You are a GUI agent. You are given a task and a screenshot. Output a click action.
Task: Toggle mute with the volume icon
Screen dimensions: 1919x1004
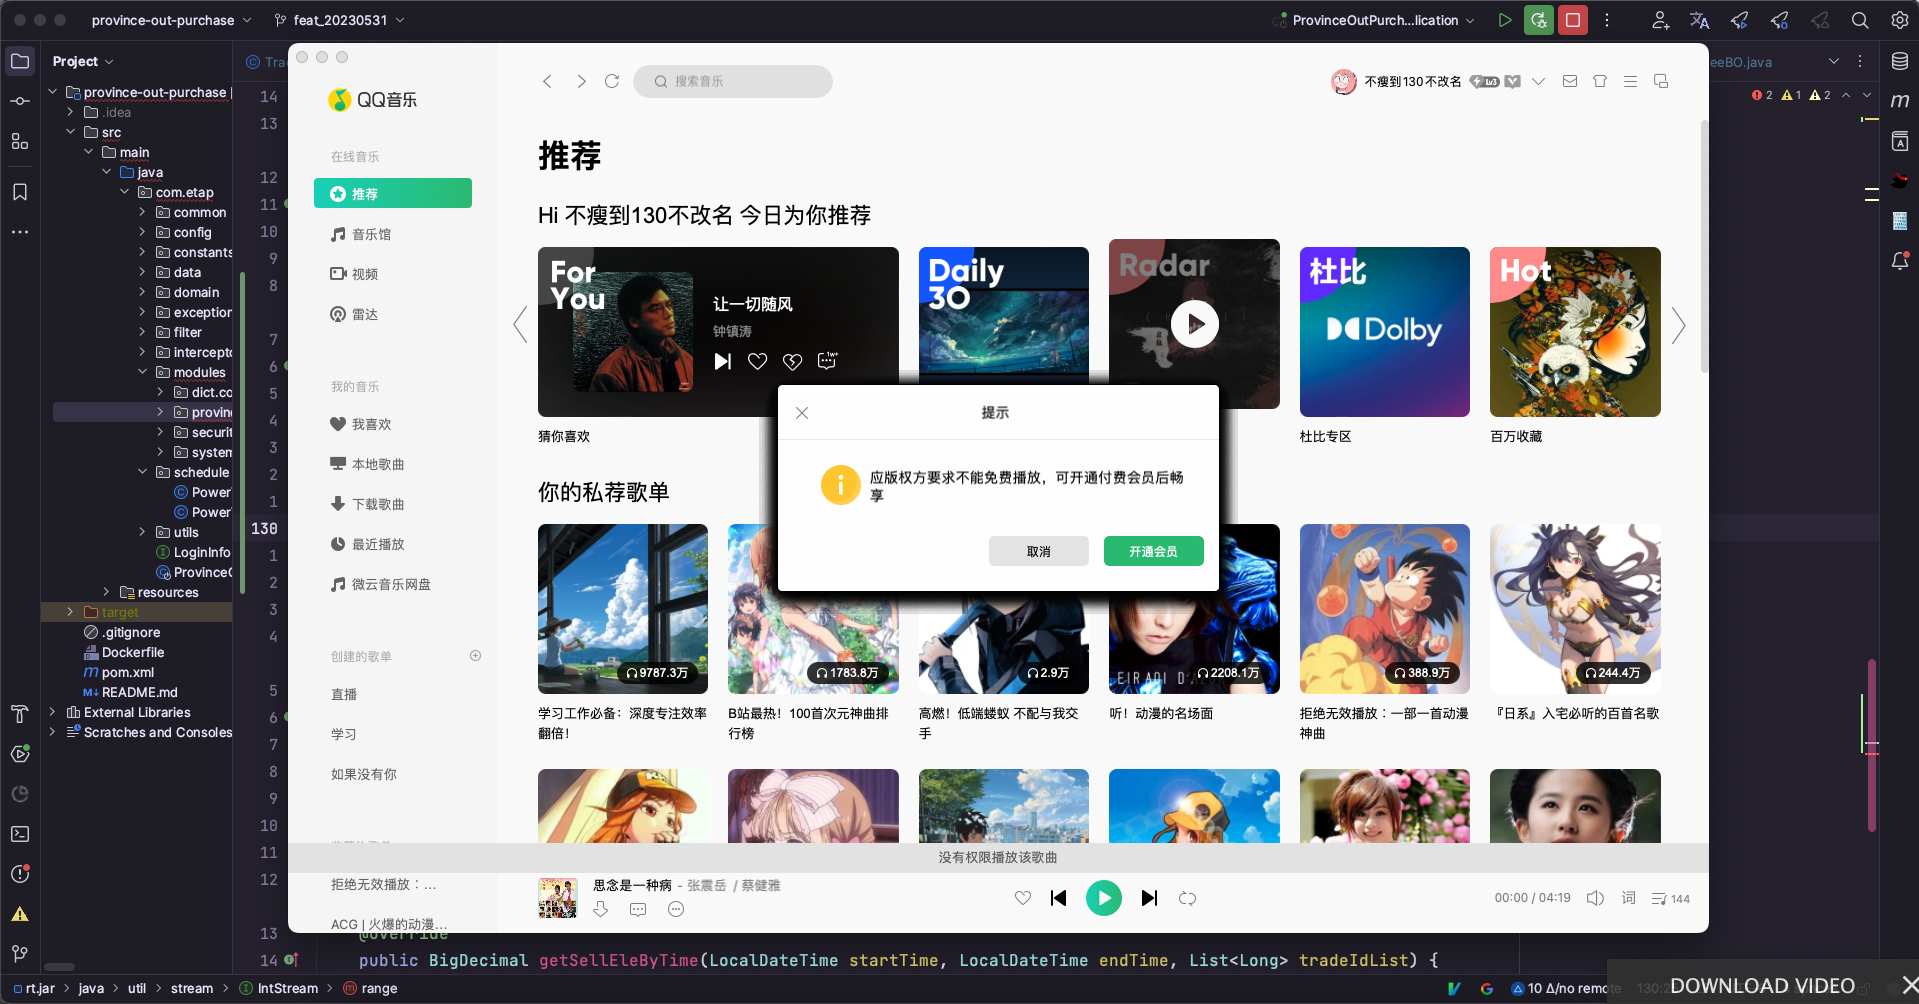click(x=1596, y=898)
